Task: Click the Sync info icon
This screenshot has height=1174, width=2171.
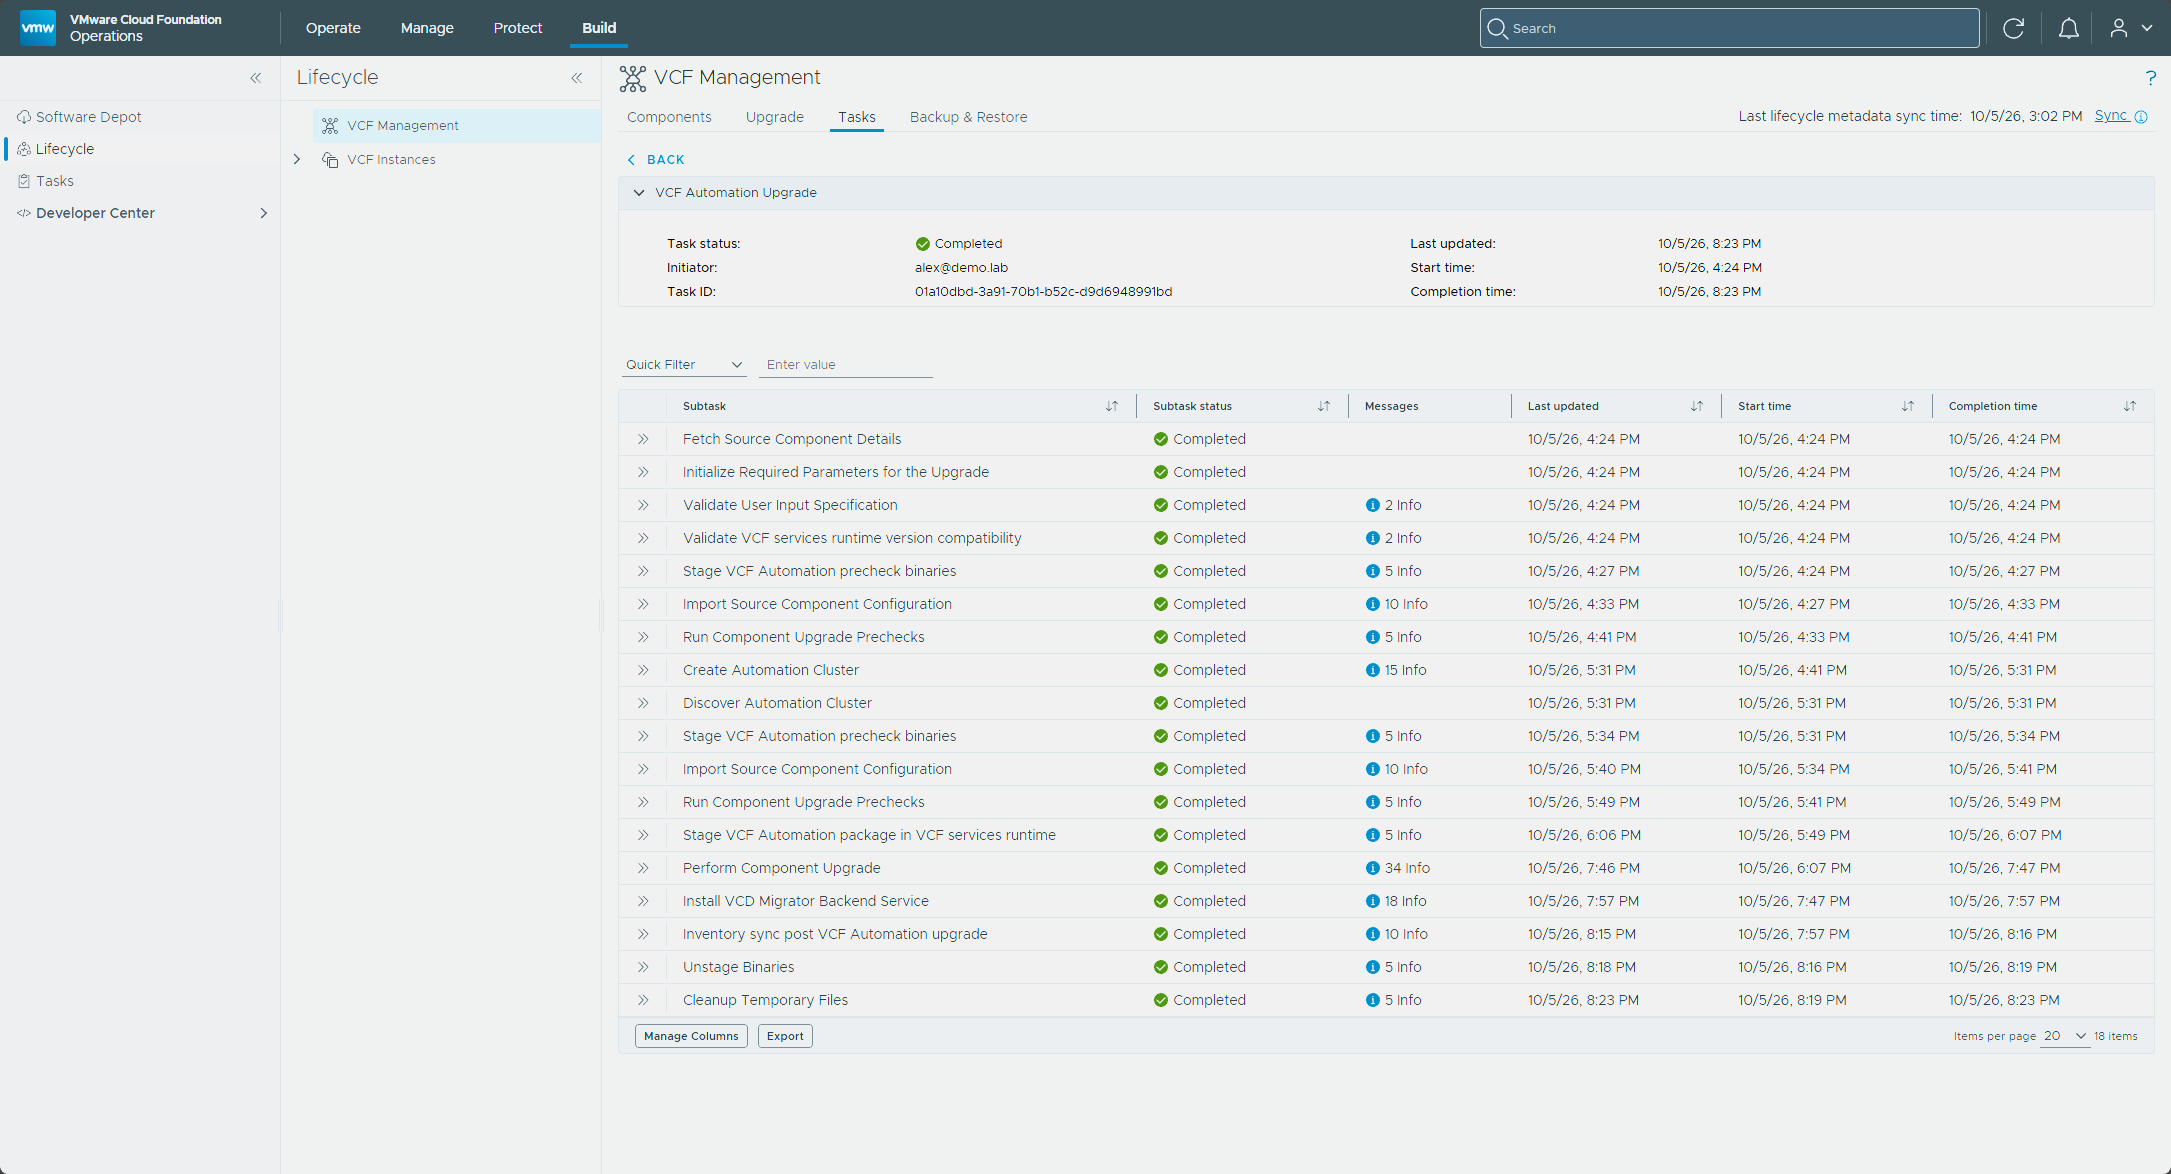Action: point(2141,117)
